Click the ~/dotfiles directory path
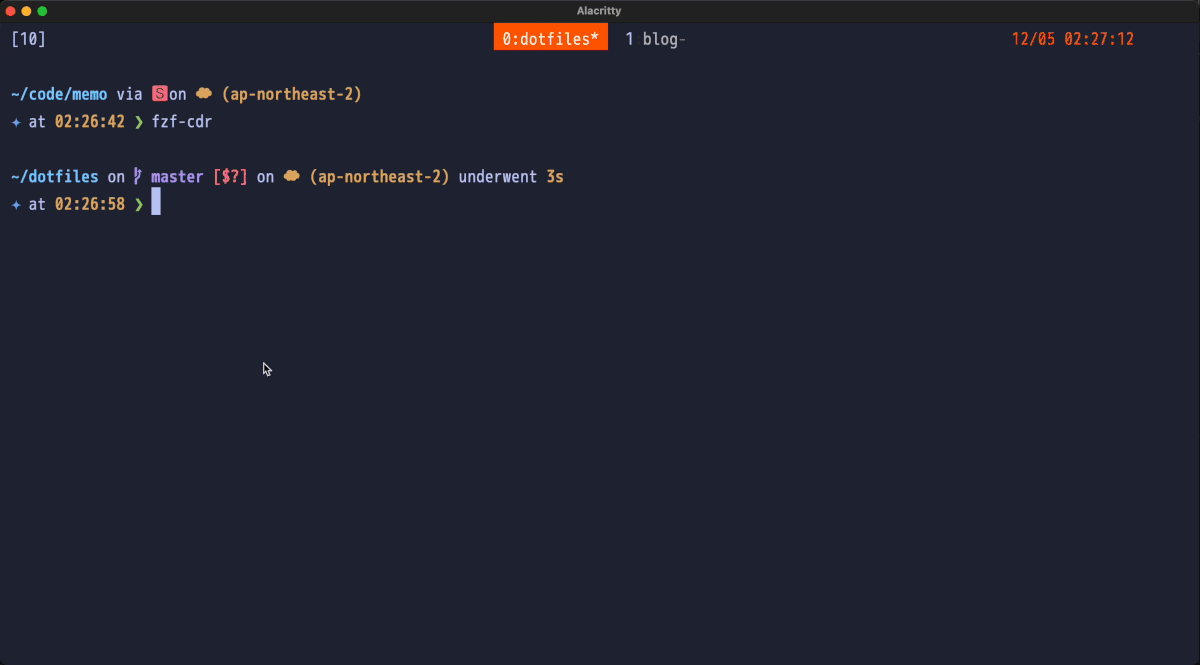 coord(55,177)
